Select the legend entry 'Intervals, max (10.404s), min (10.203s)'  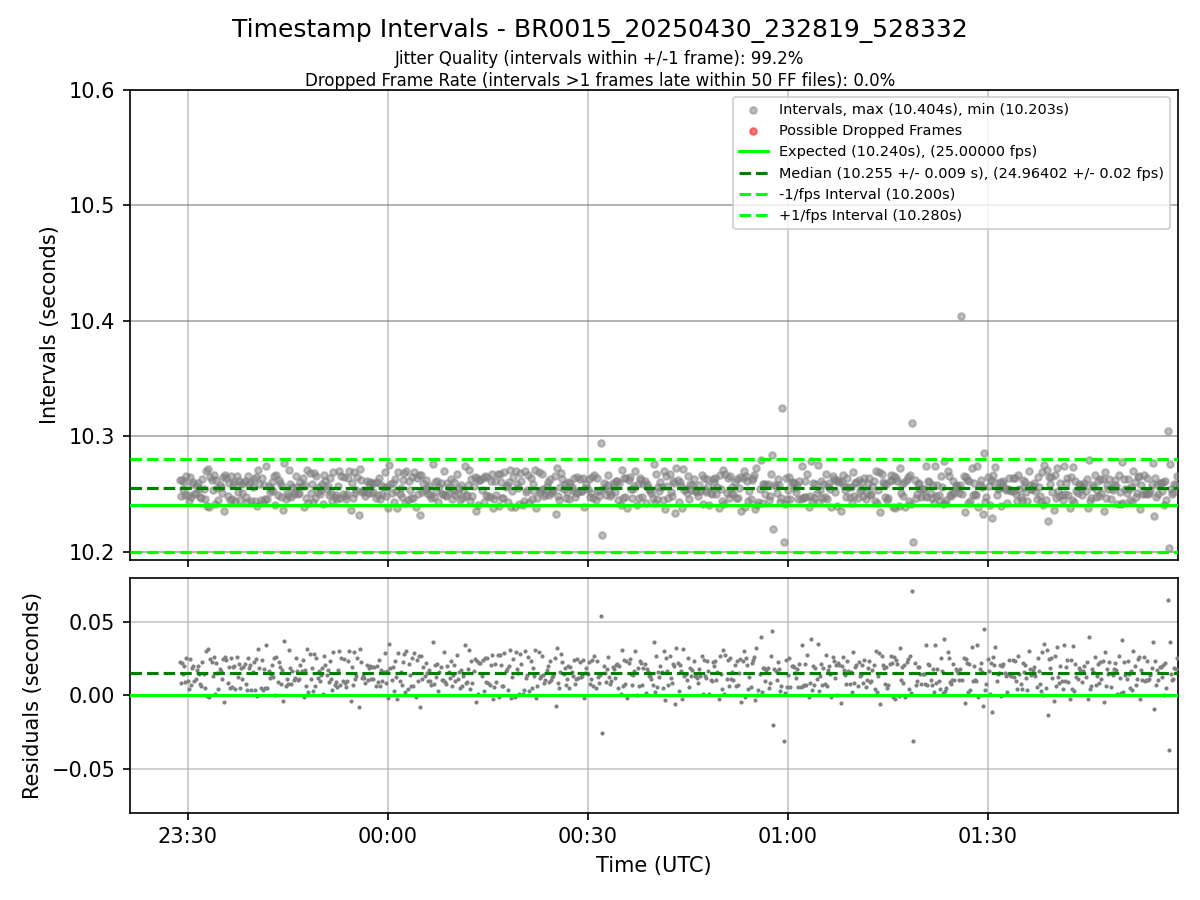click(x=924, y=109)
